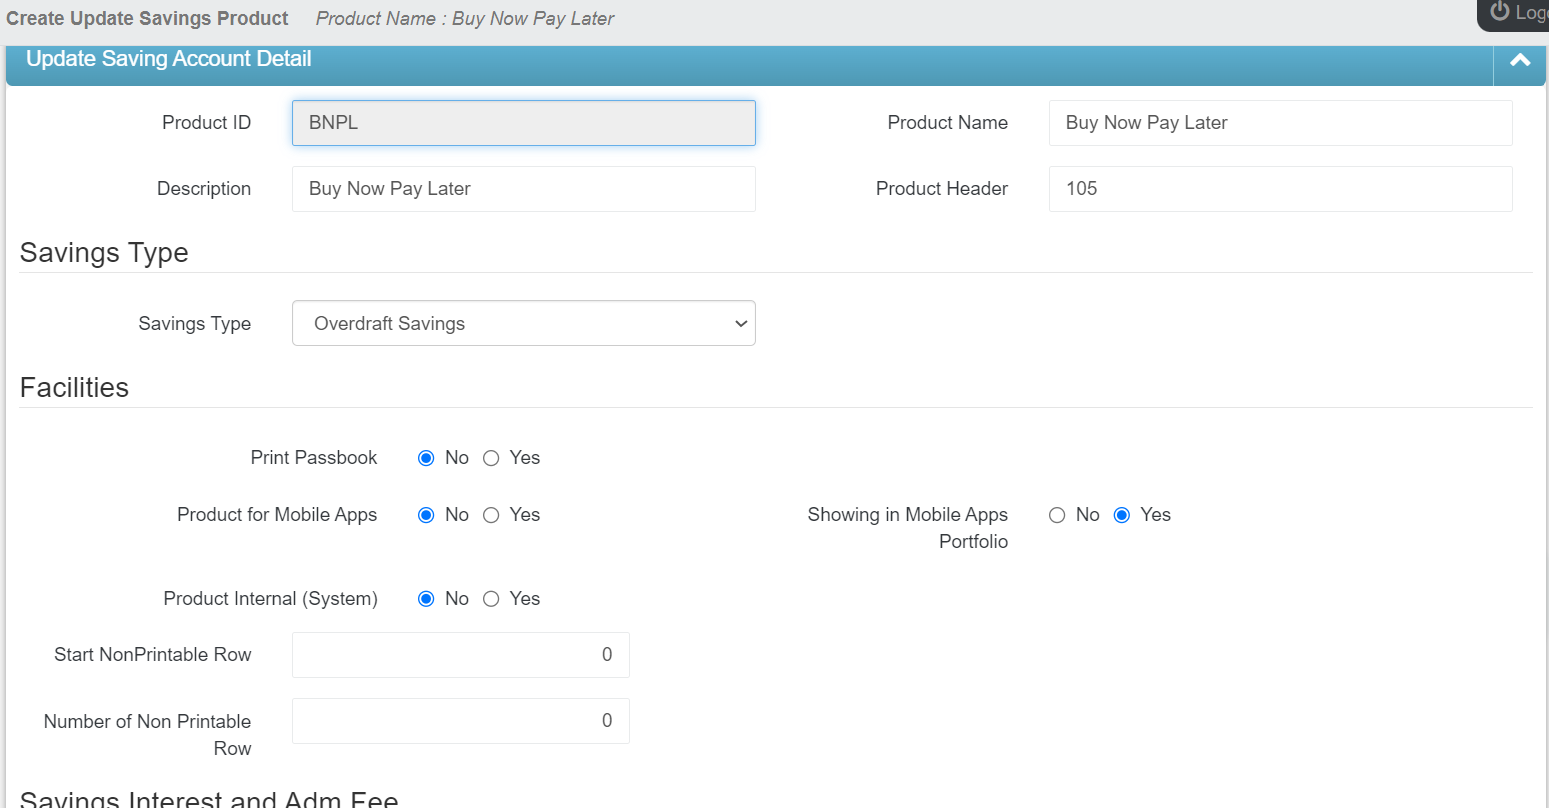Open the Savings Type dropdown
This screenshot has height=808, width=1549.
click(523, 323)
